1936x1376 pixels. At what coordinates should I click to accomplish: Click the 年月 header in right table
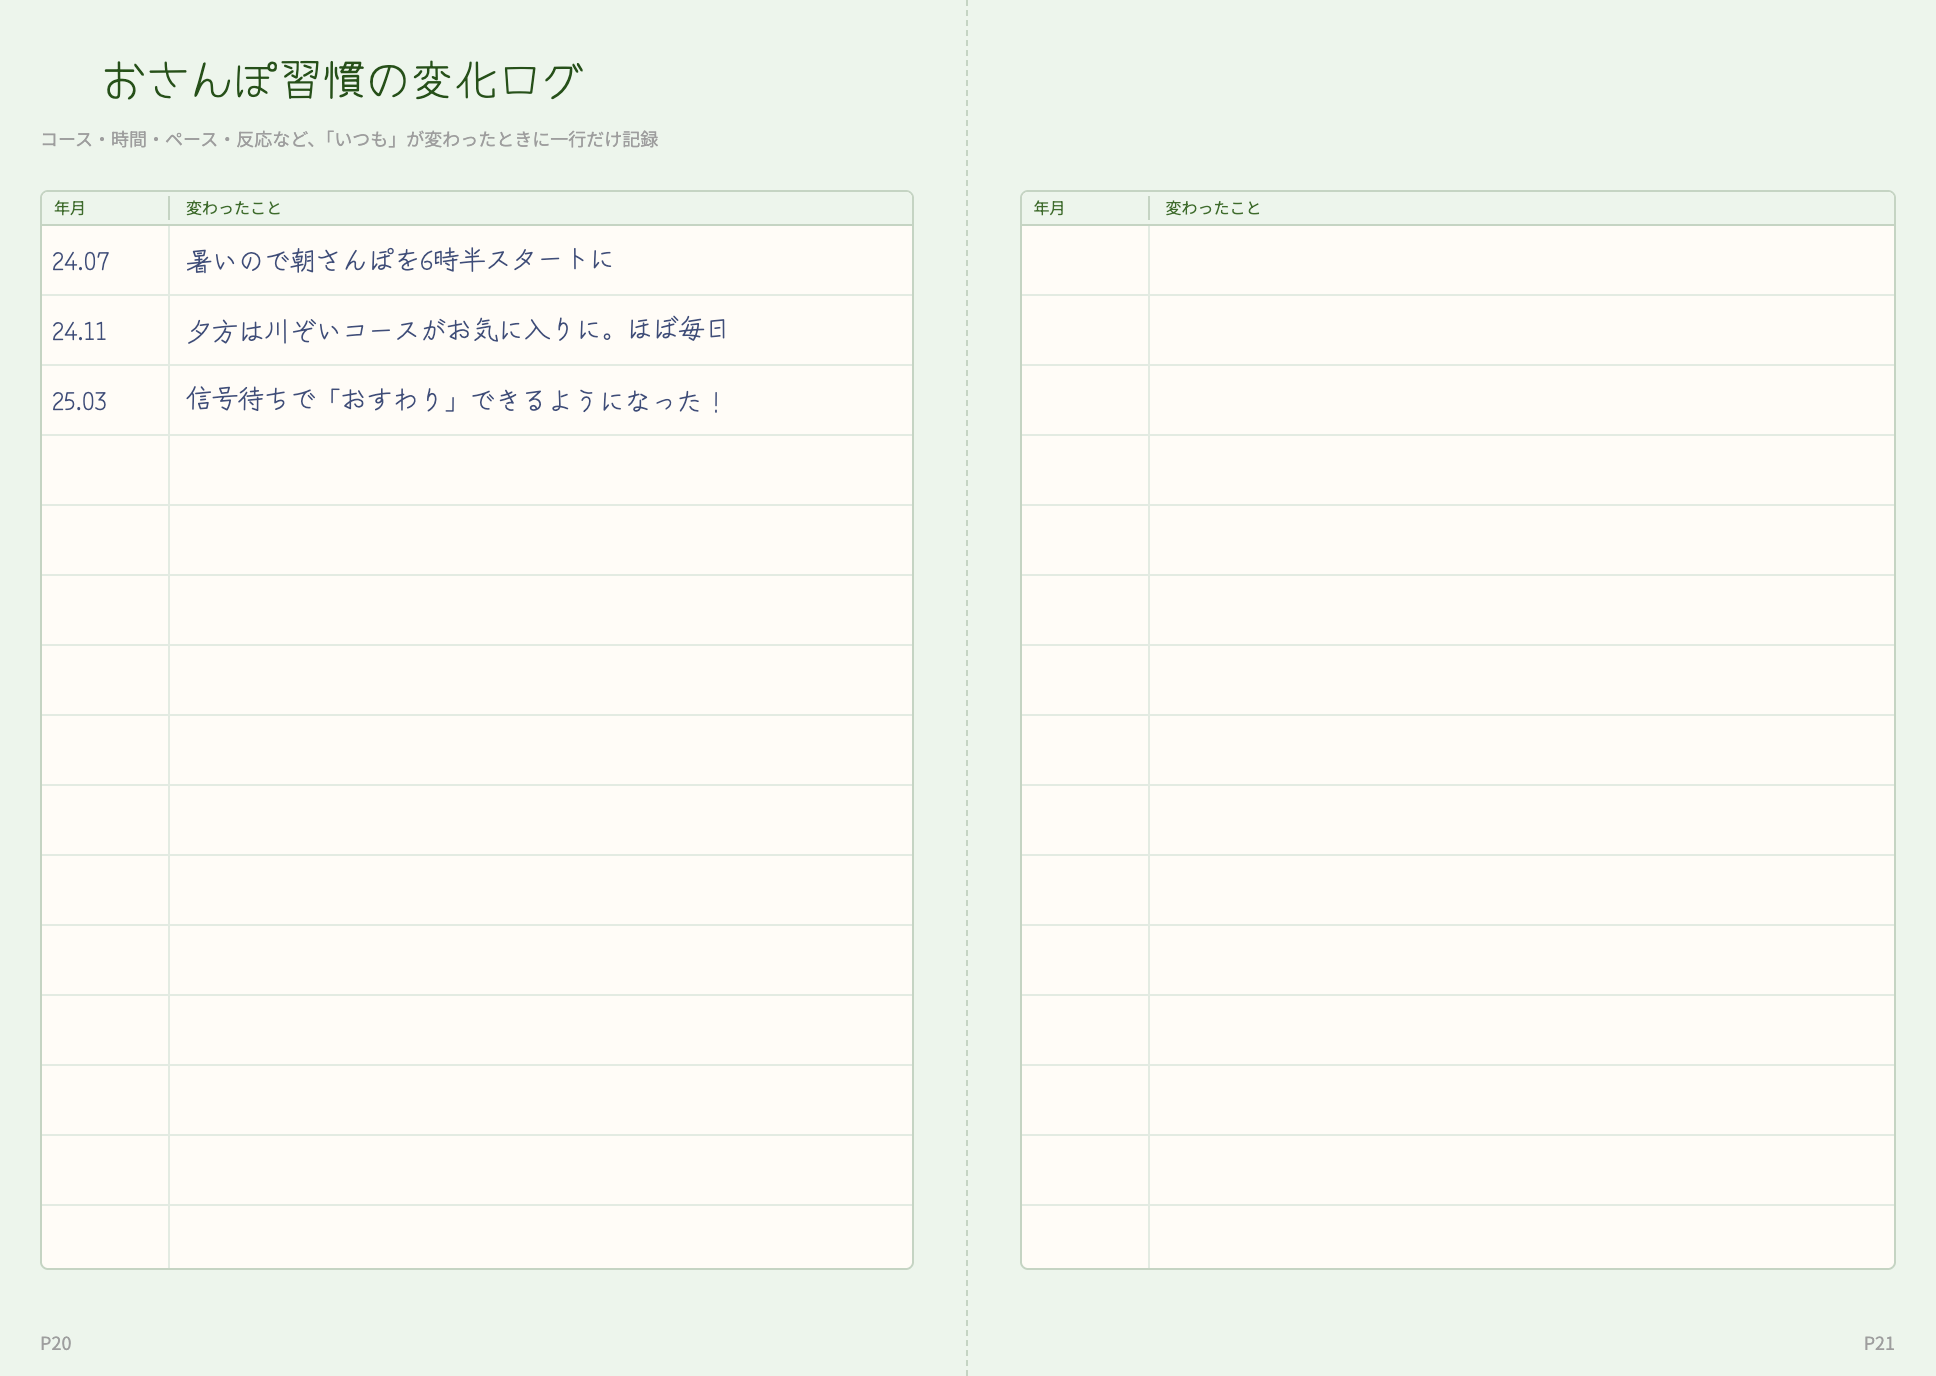coord(1049,208)
